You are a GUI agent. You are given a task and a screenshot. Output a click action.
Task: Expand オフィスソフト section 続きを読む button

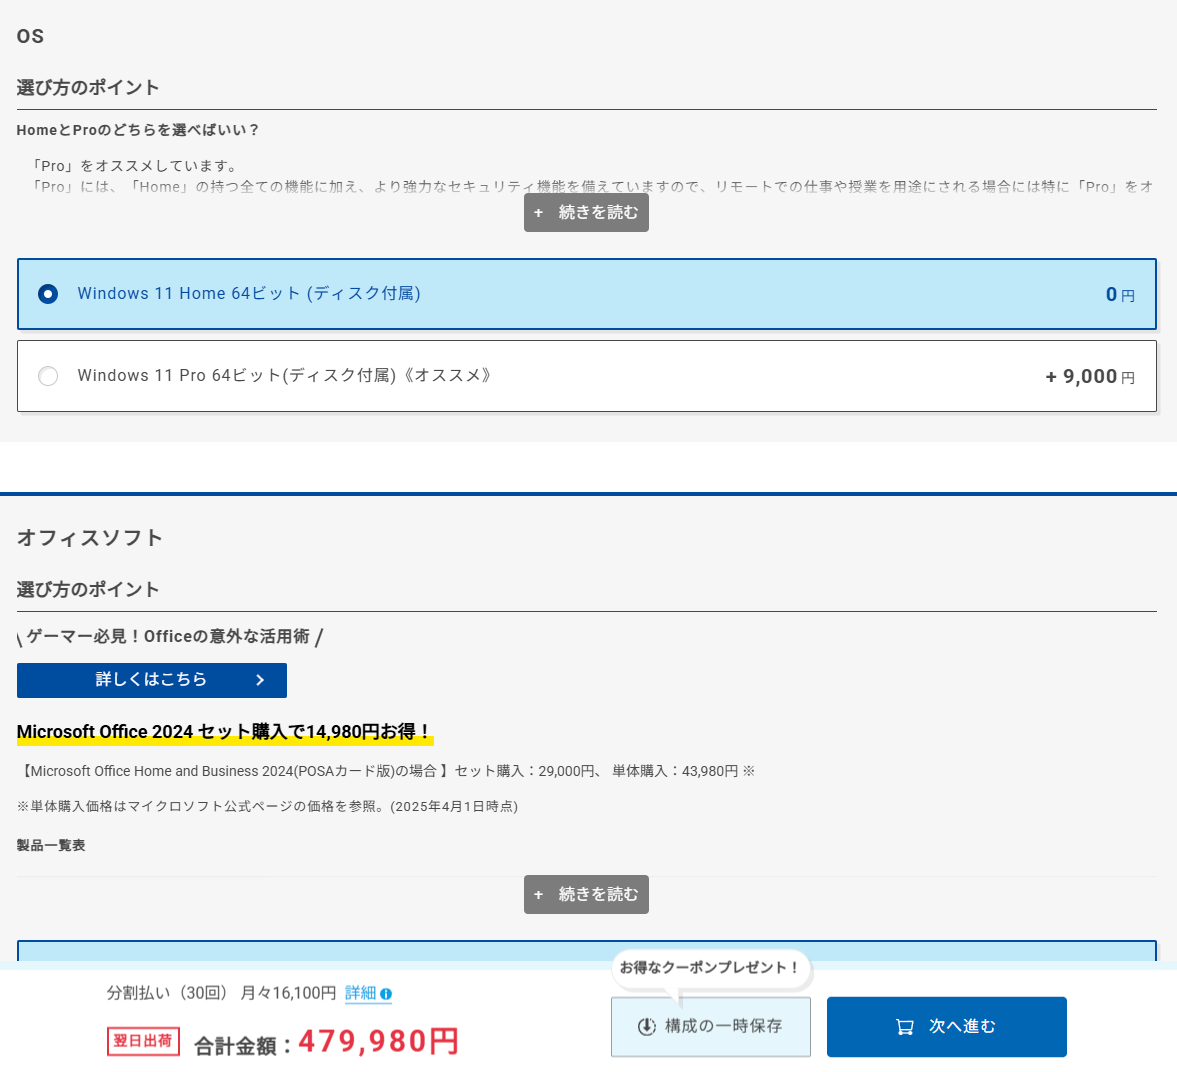coord(586,895)
